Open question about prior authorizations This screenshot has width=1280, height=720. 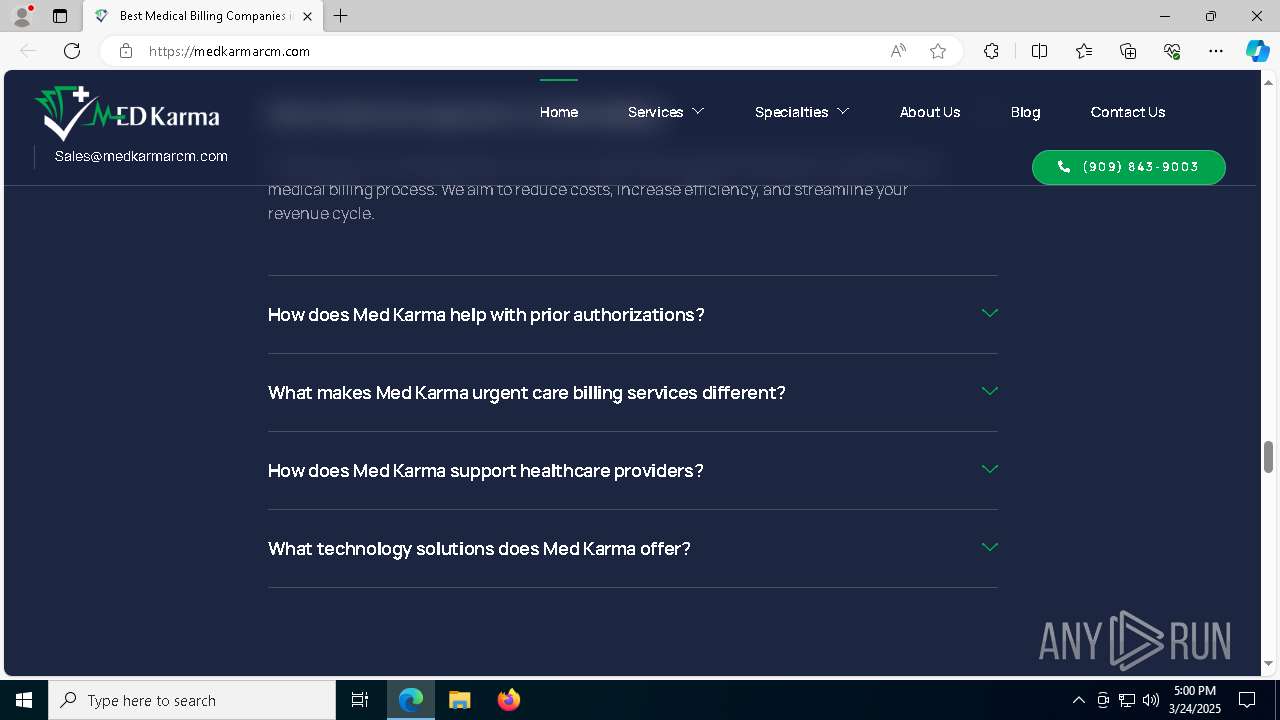point(486,314)
